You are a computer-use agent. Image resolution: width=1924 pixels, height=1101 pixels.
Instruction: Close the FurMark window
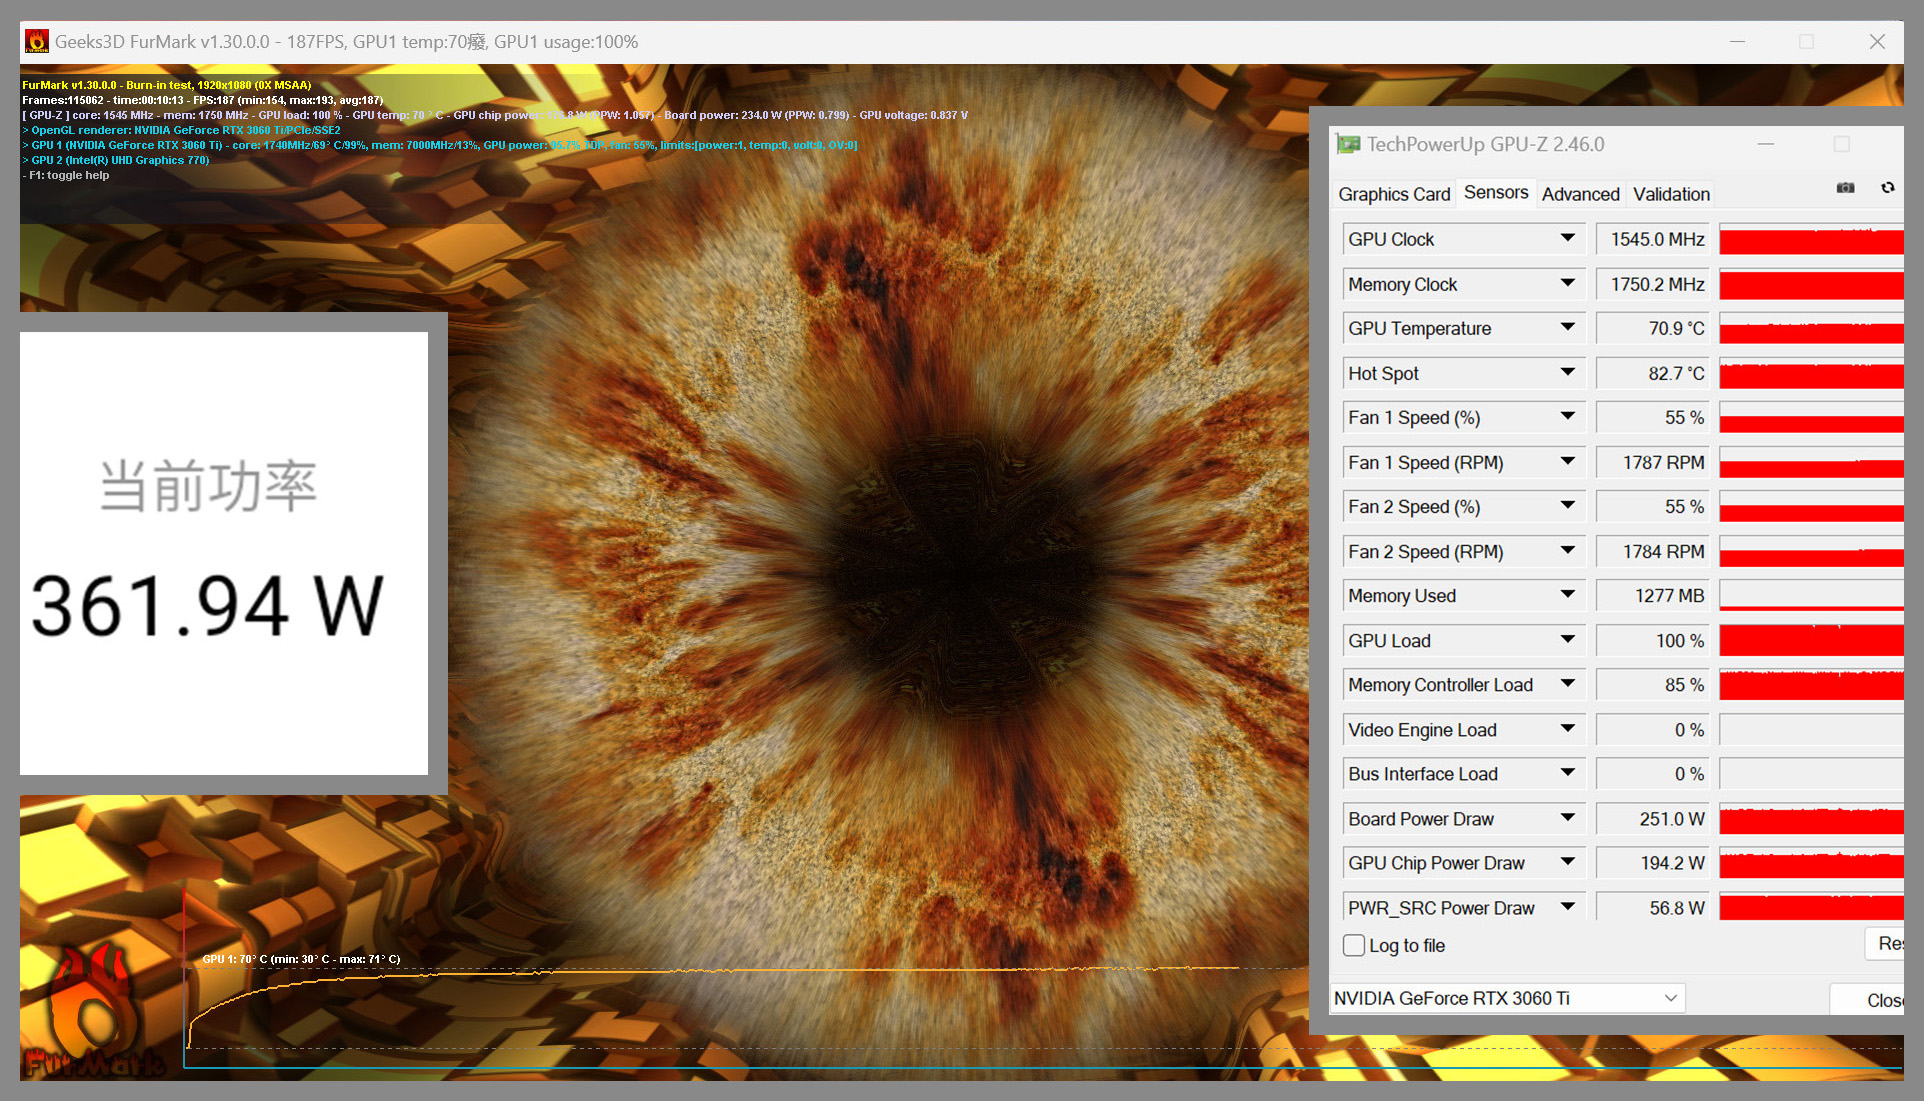click(x=1877, y=42)
